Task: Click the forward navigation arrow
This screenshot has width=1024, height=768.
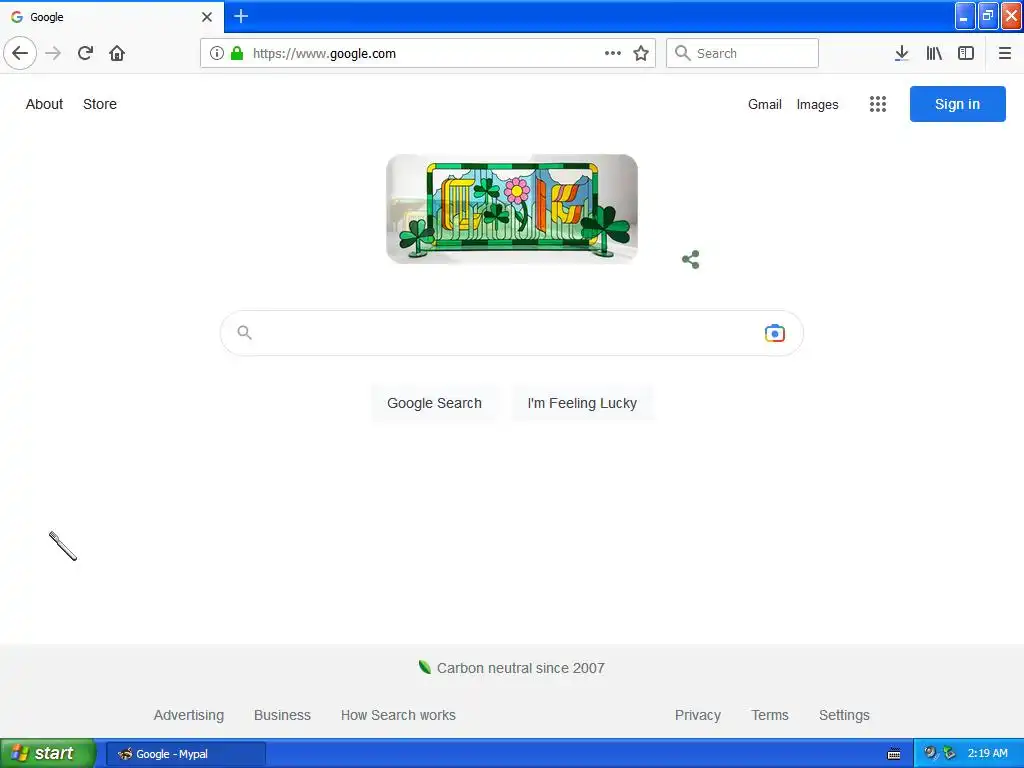Action: click(x=53, y=53)
